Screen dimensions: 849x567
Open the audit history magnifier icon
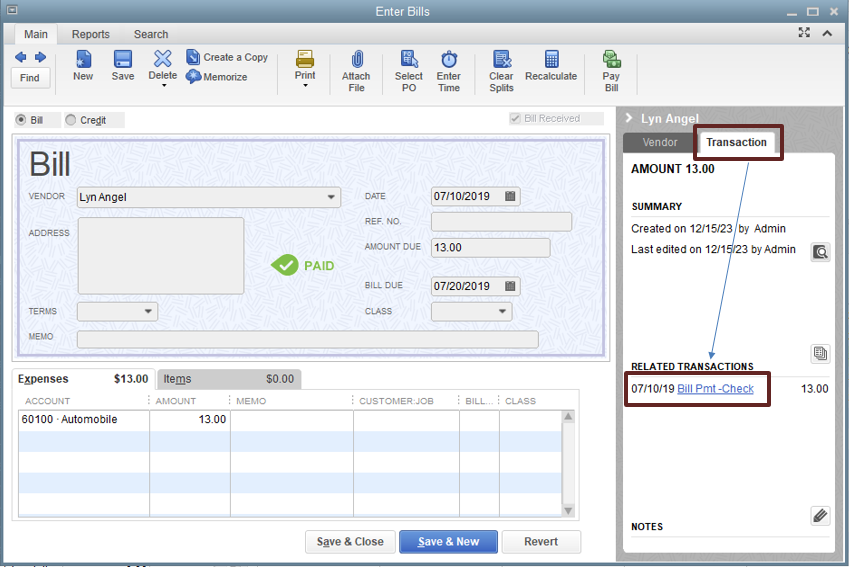(820, 252)
